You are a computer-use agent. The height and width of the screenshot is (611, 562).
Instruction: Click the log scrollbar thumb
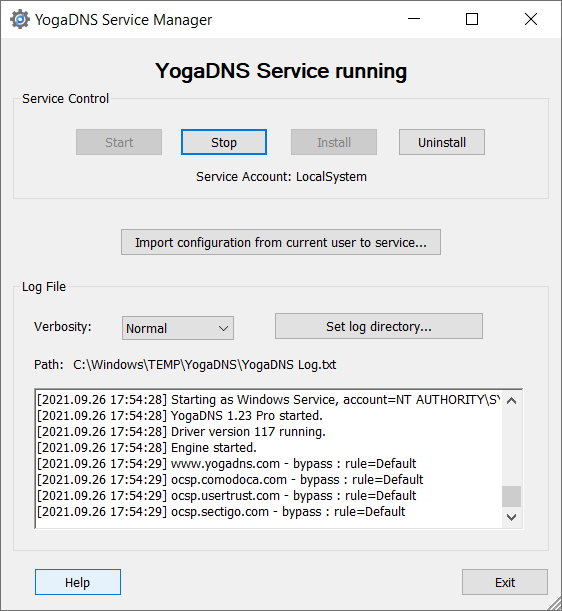point(511,496)
